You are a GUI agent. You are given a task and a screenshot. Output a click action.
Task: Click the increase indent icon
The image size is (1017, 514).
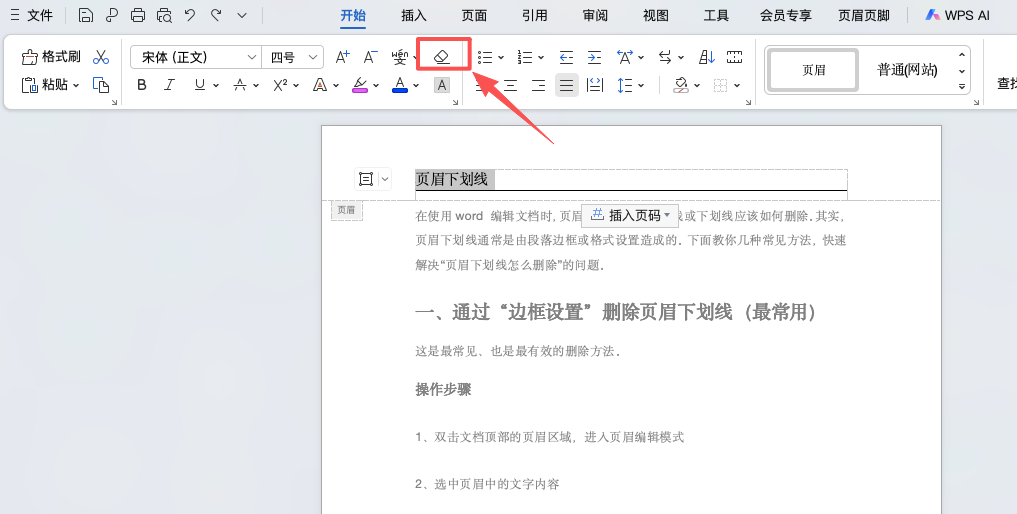pos(594,57)
